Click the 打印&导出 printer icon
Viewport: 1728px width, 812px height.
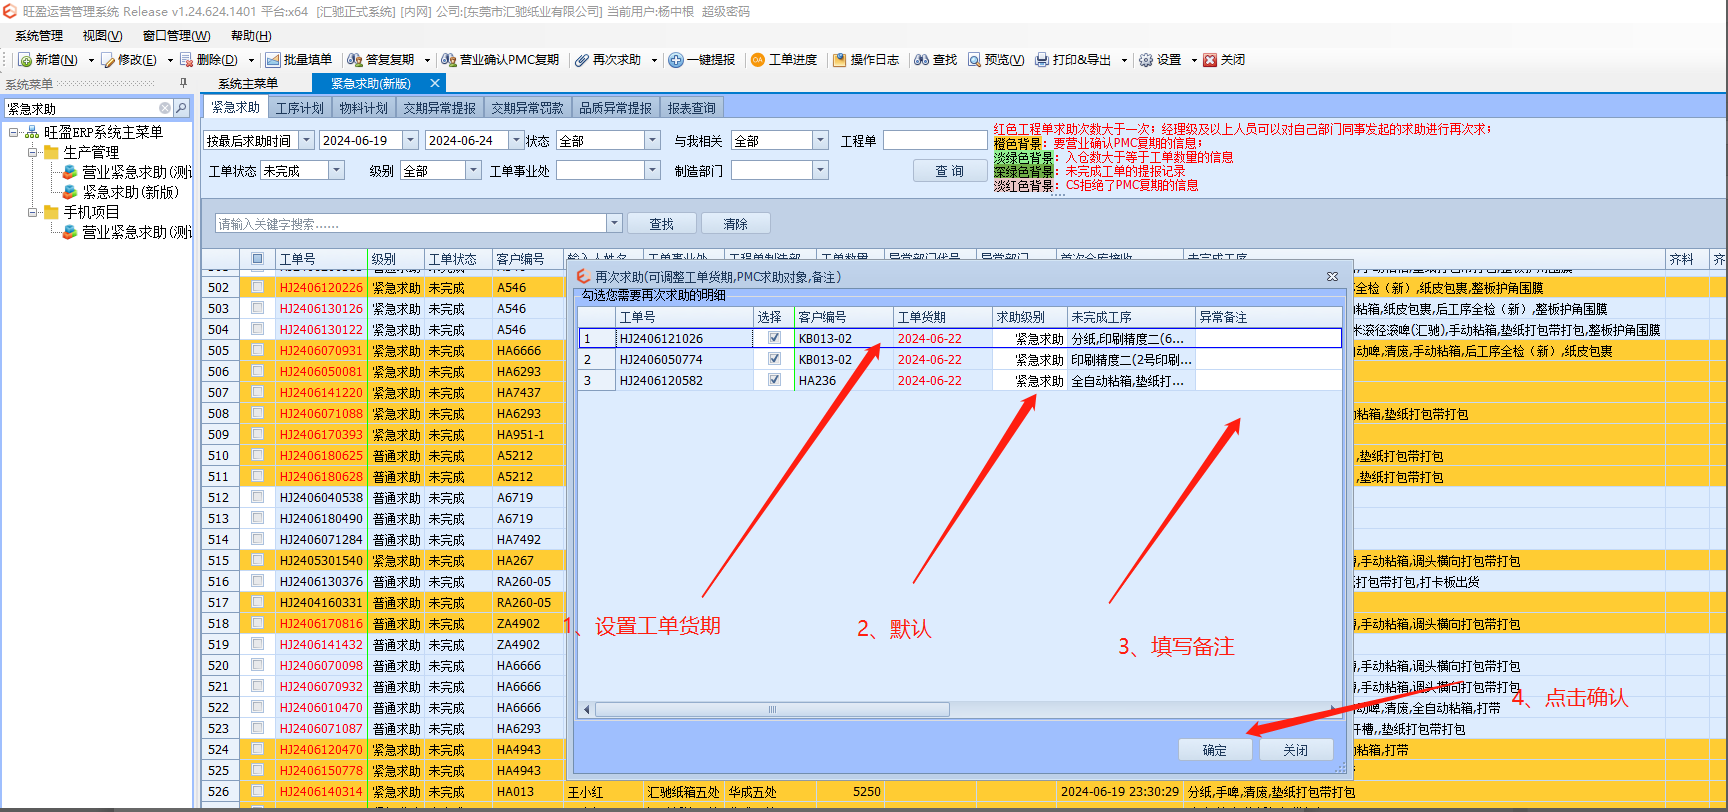[x=1042, y=60]
